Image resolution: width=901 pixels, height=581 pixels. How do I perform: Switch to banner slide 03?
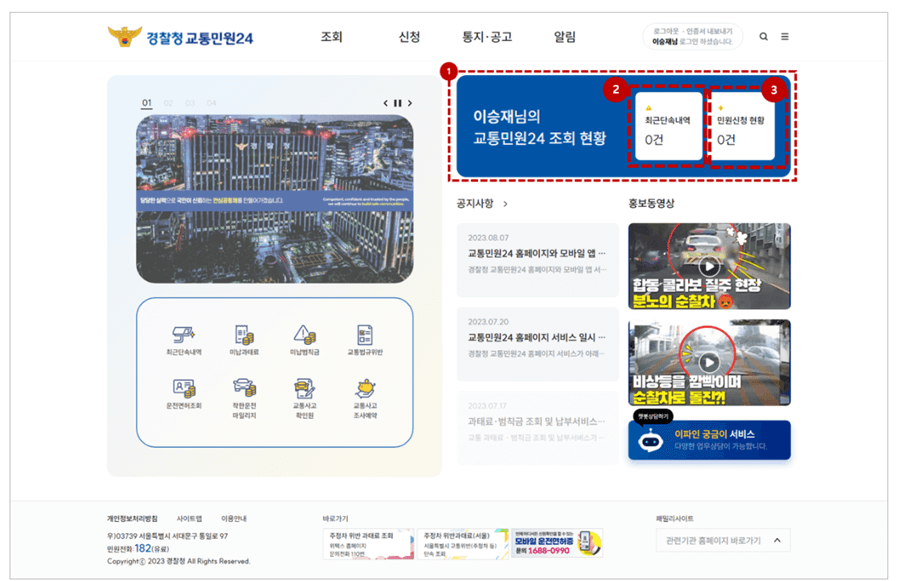[190, 103]
